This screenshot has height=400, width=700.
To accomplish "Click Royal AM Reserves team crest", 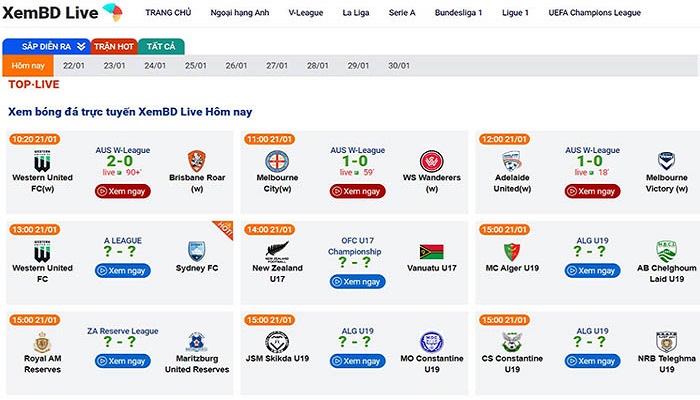I will pos(42,342).
